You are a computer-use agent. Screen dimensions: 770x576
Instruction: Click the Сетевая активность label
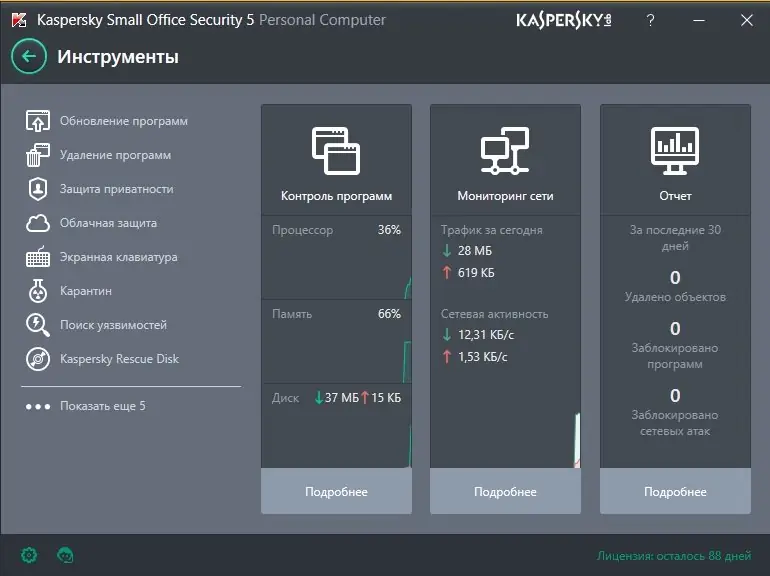pyautogui.click(x=494, y=314)
